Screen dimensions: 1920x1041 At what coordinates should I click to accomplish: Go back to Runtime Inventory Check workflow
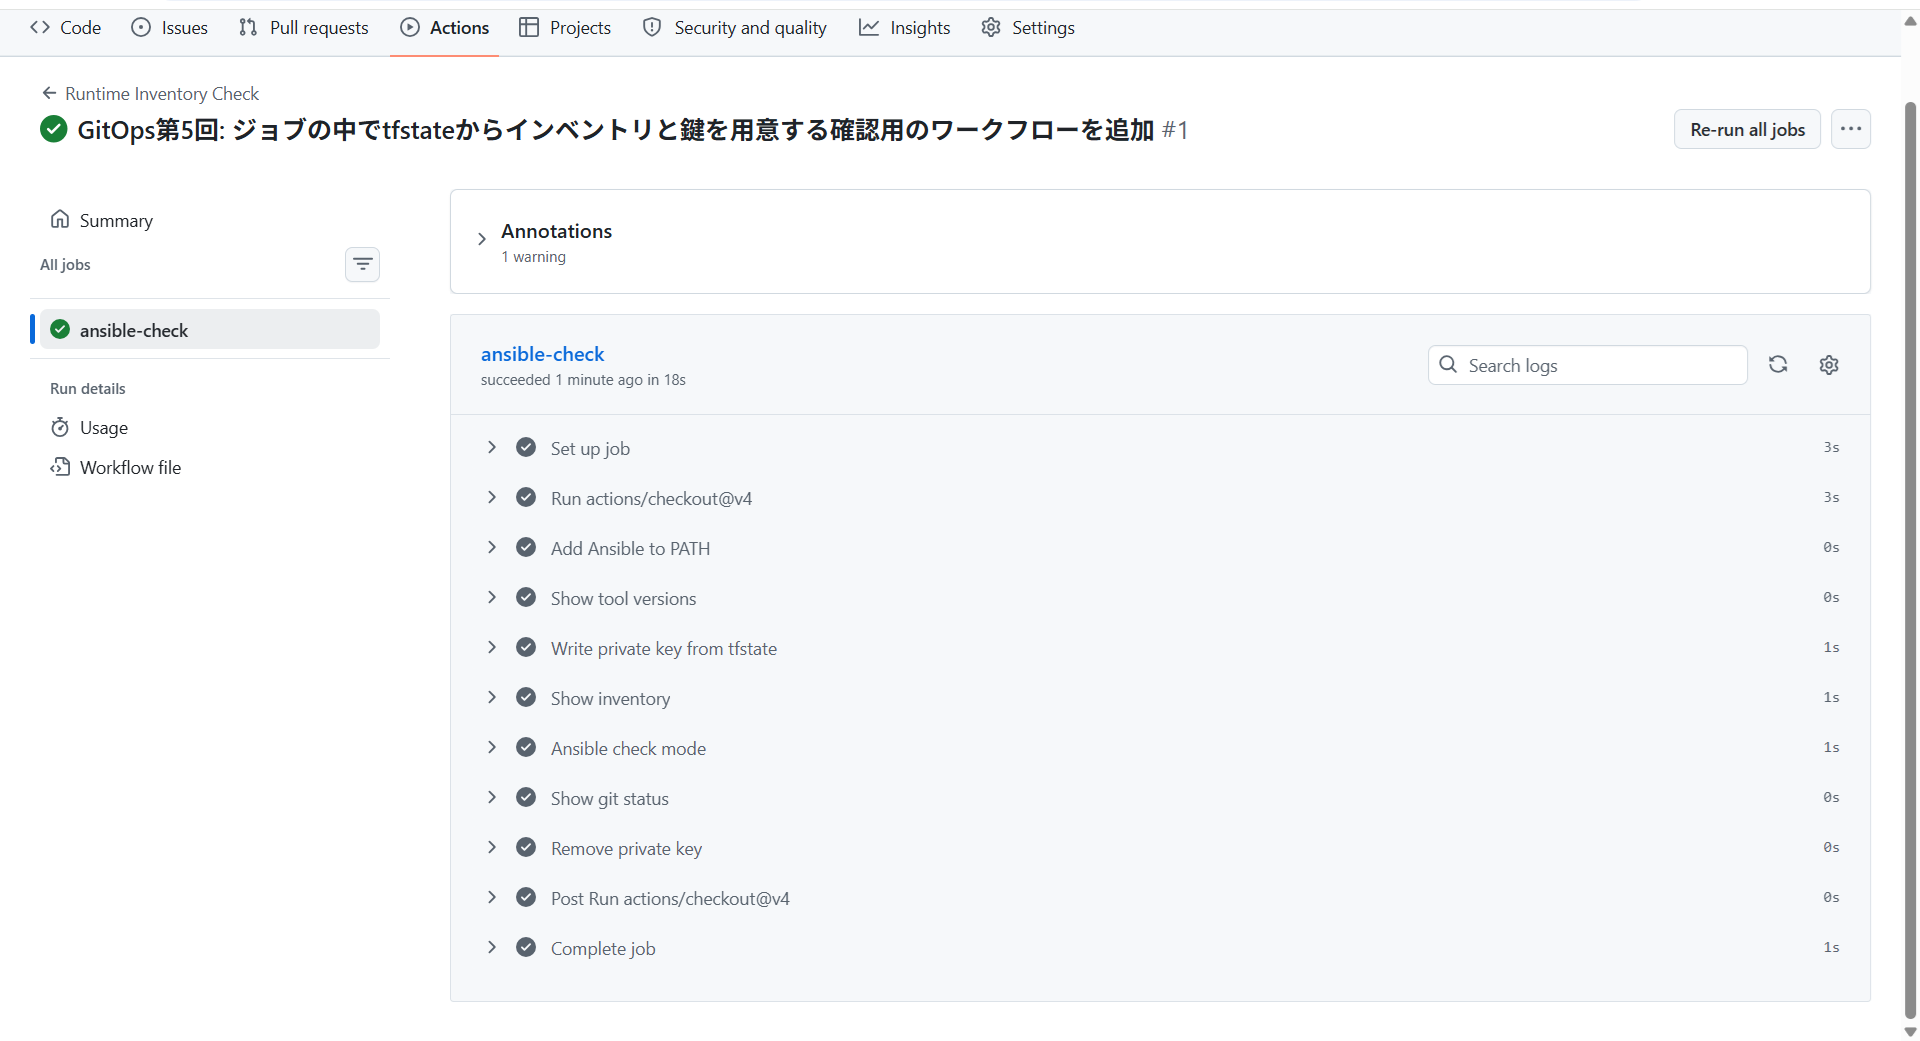(x=150, y=94)
